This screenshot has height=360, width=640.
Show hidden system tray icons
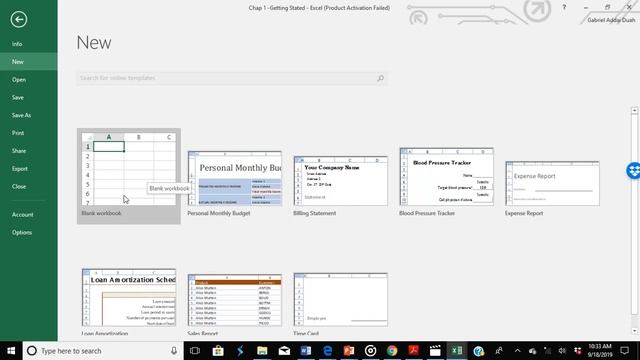click(x=517, y=351)
